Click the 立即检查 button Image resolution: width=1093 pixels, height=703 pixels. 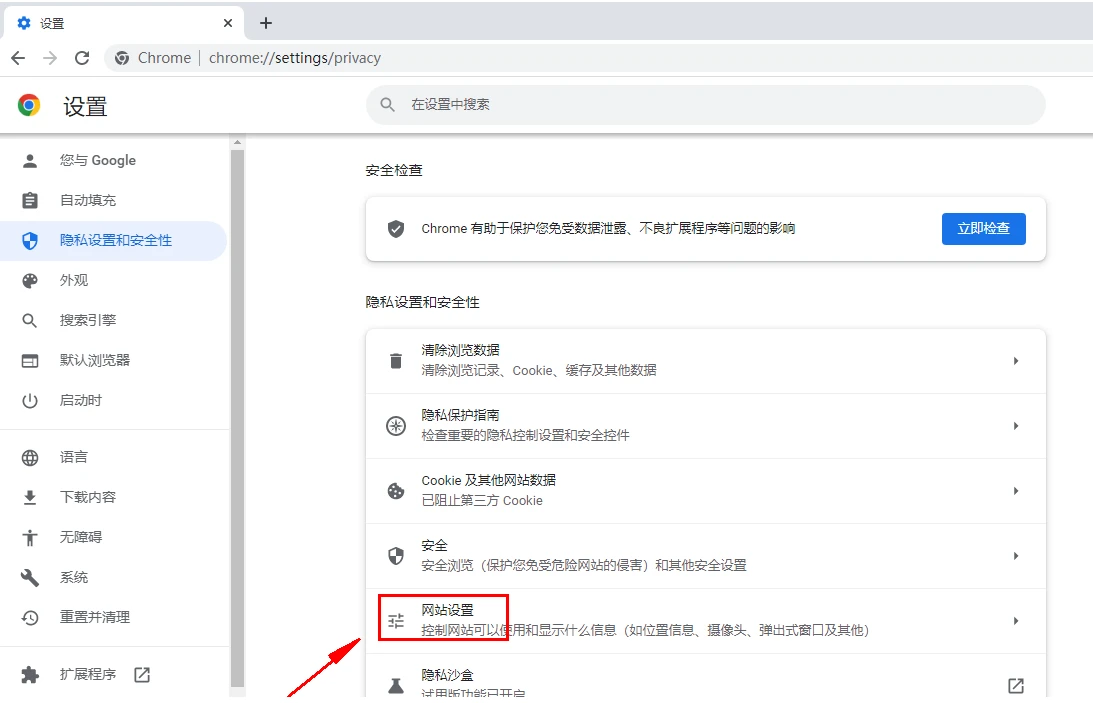983,228
